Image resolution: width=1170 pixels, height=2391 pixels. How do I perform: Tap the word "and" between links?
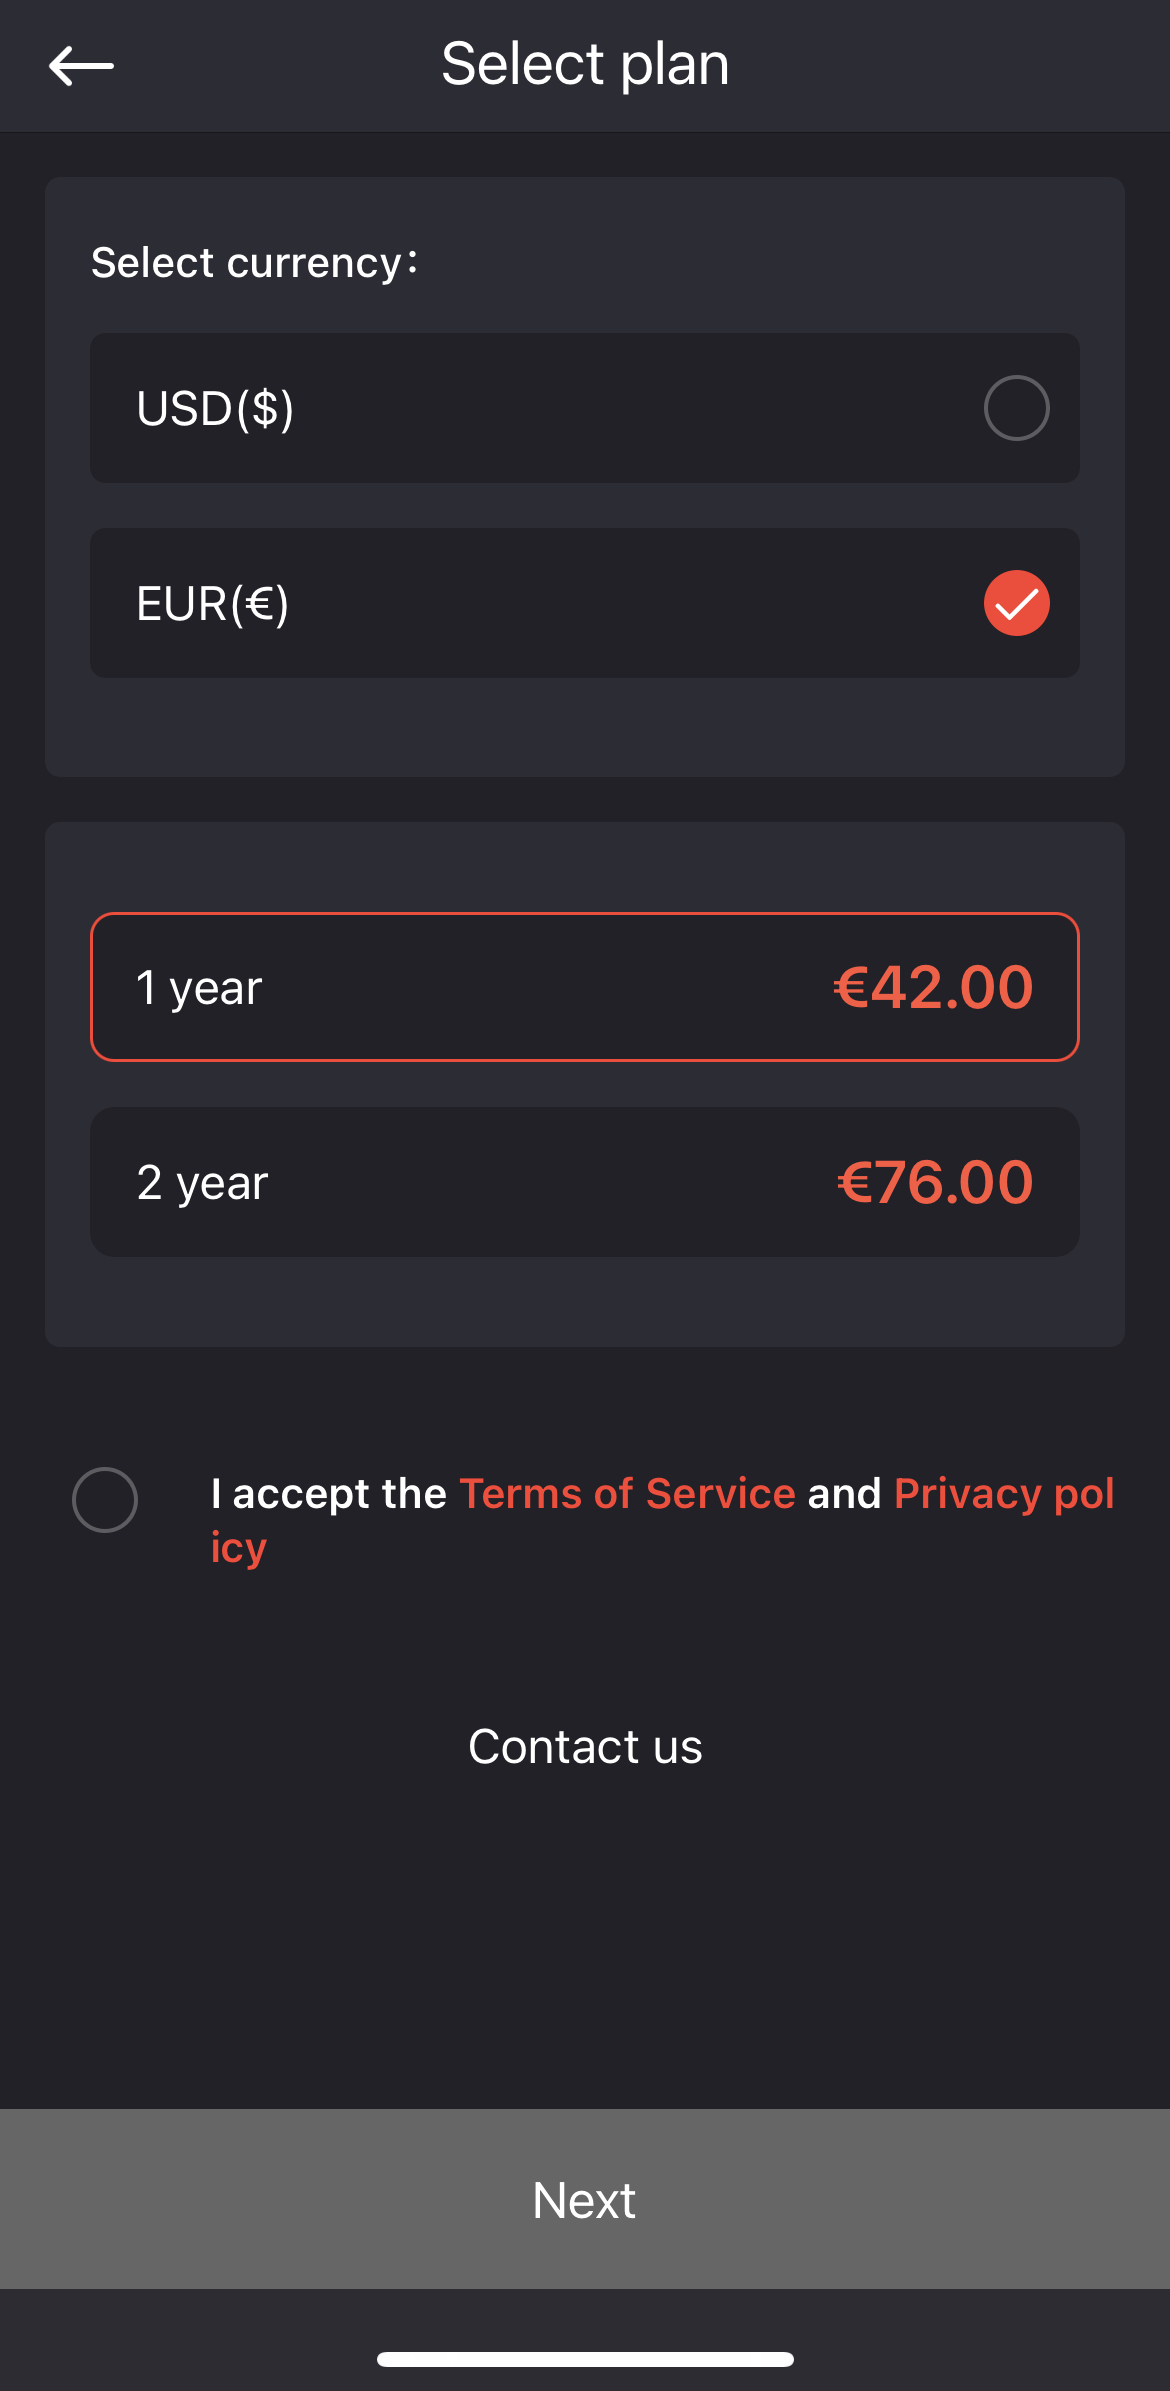coord(844,1494)
